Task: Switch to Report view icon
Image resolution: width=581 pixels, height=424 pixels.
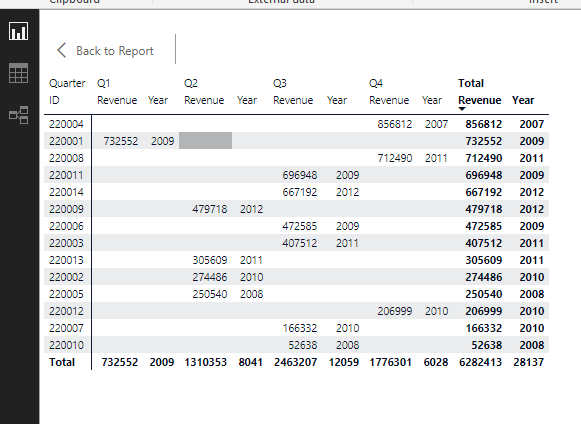Action: tap(18, 31)
